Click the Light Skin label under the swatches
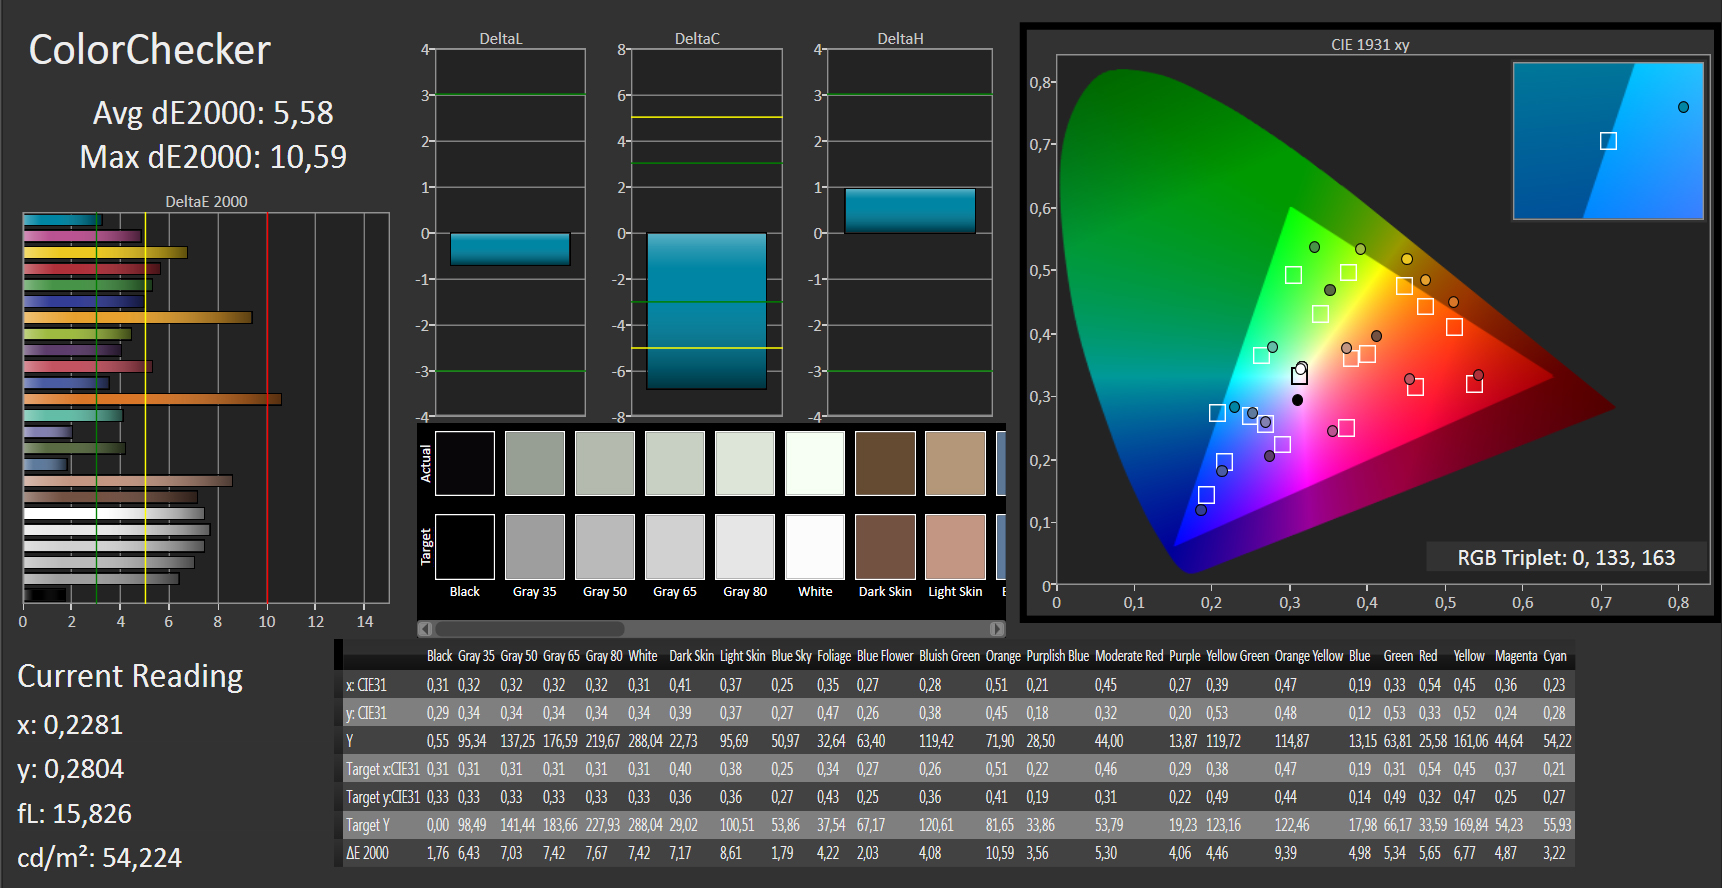Screen dimensions: 1722x888 [955, 592]
